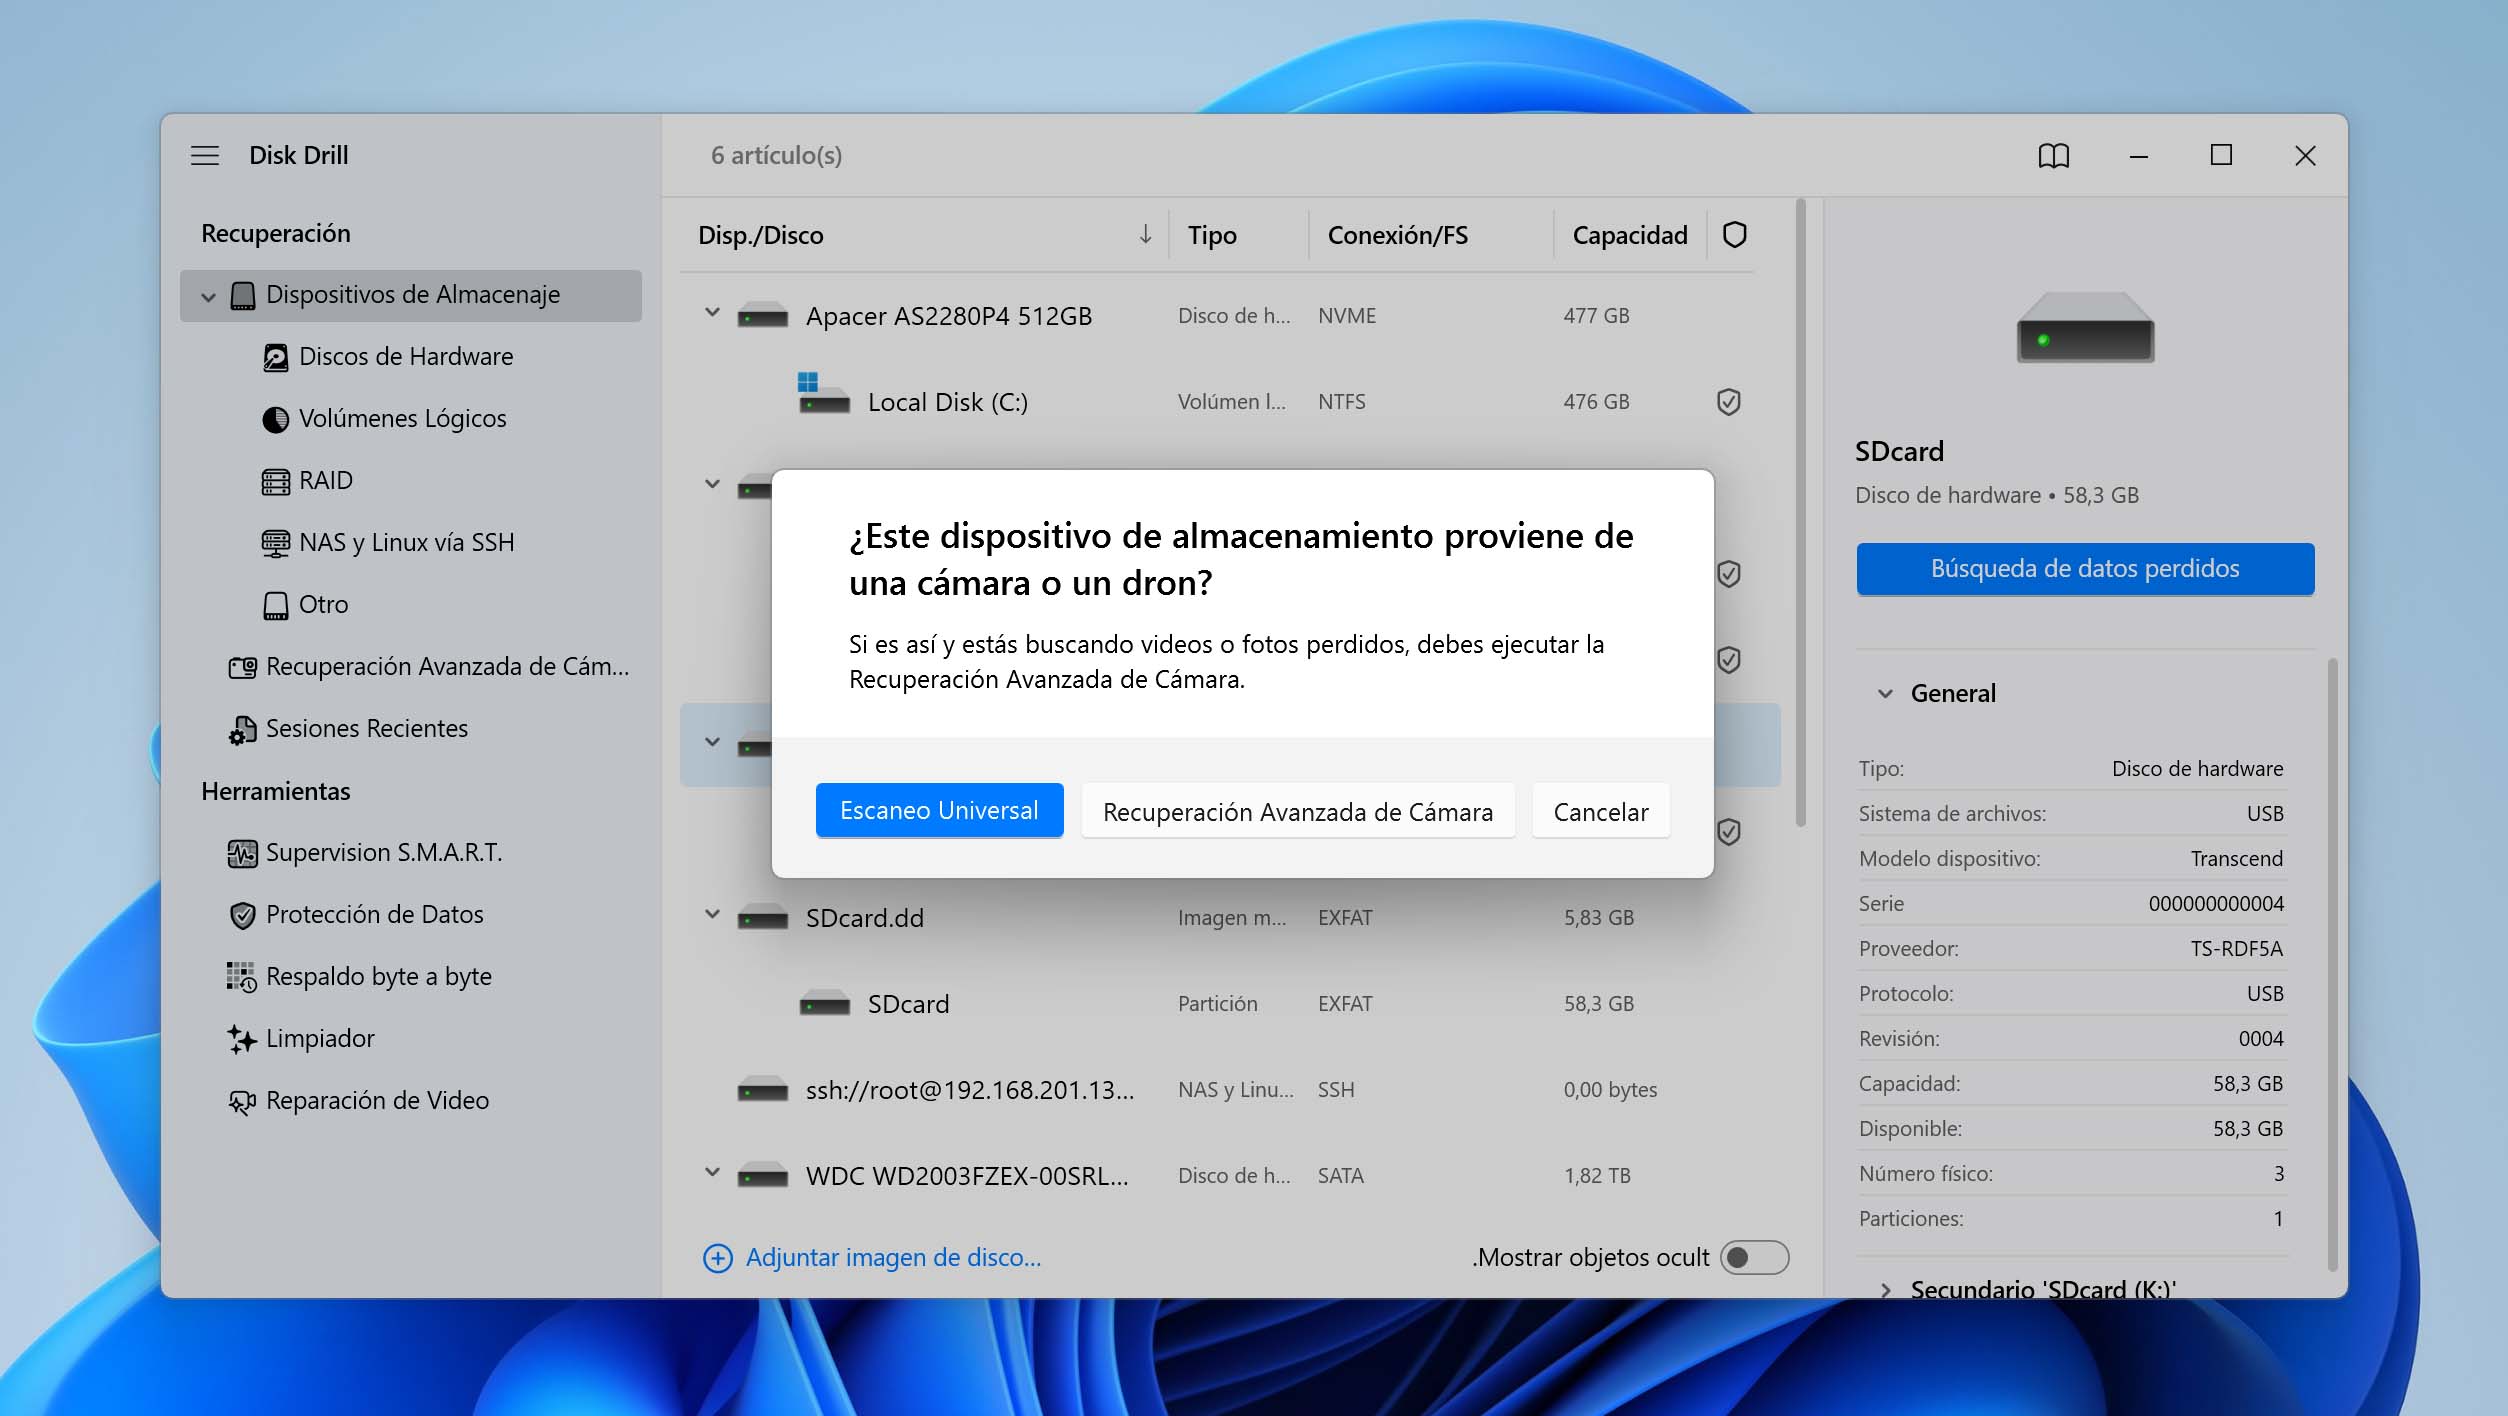Click the Otro drive icon
2508x1416 pixels.
click(x=275, y=605)
